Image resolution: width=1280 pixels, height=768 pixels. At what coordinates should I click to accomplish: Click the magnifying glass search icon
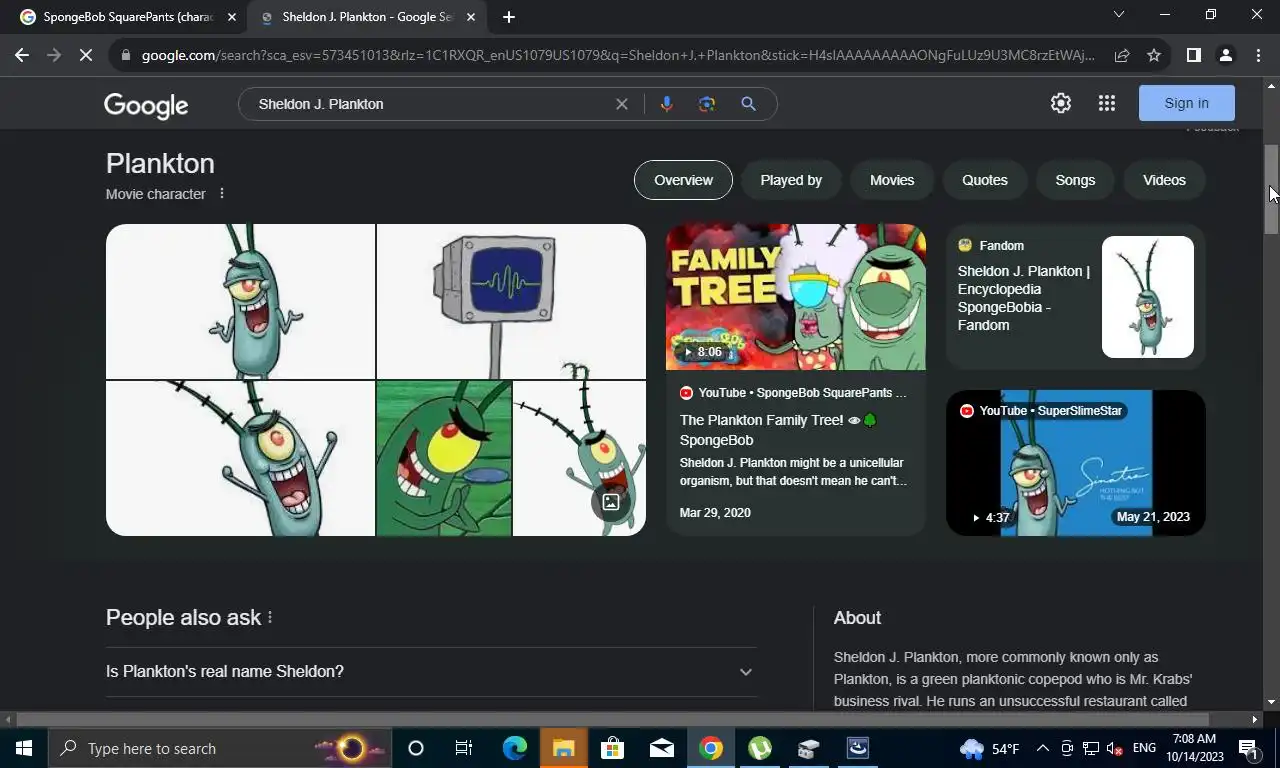pos(748,104)
